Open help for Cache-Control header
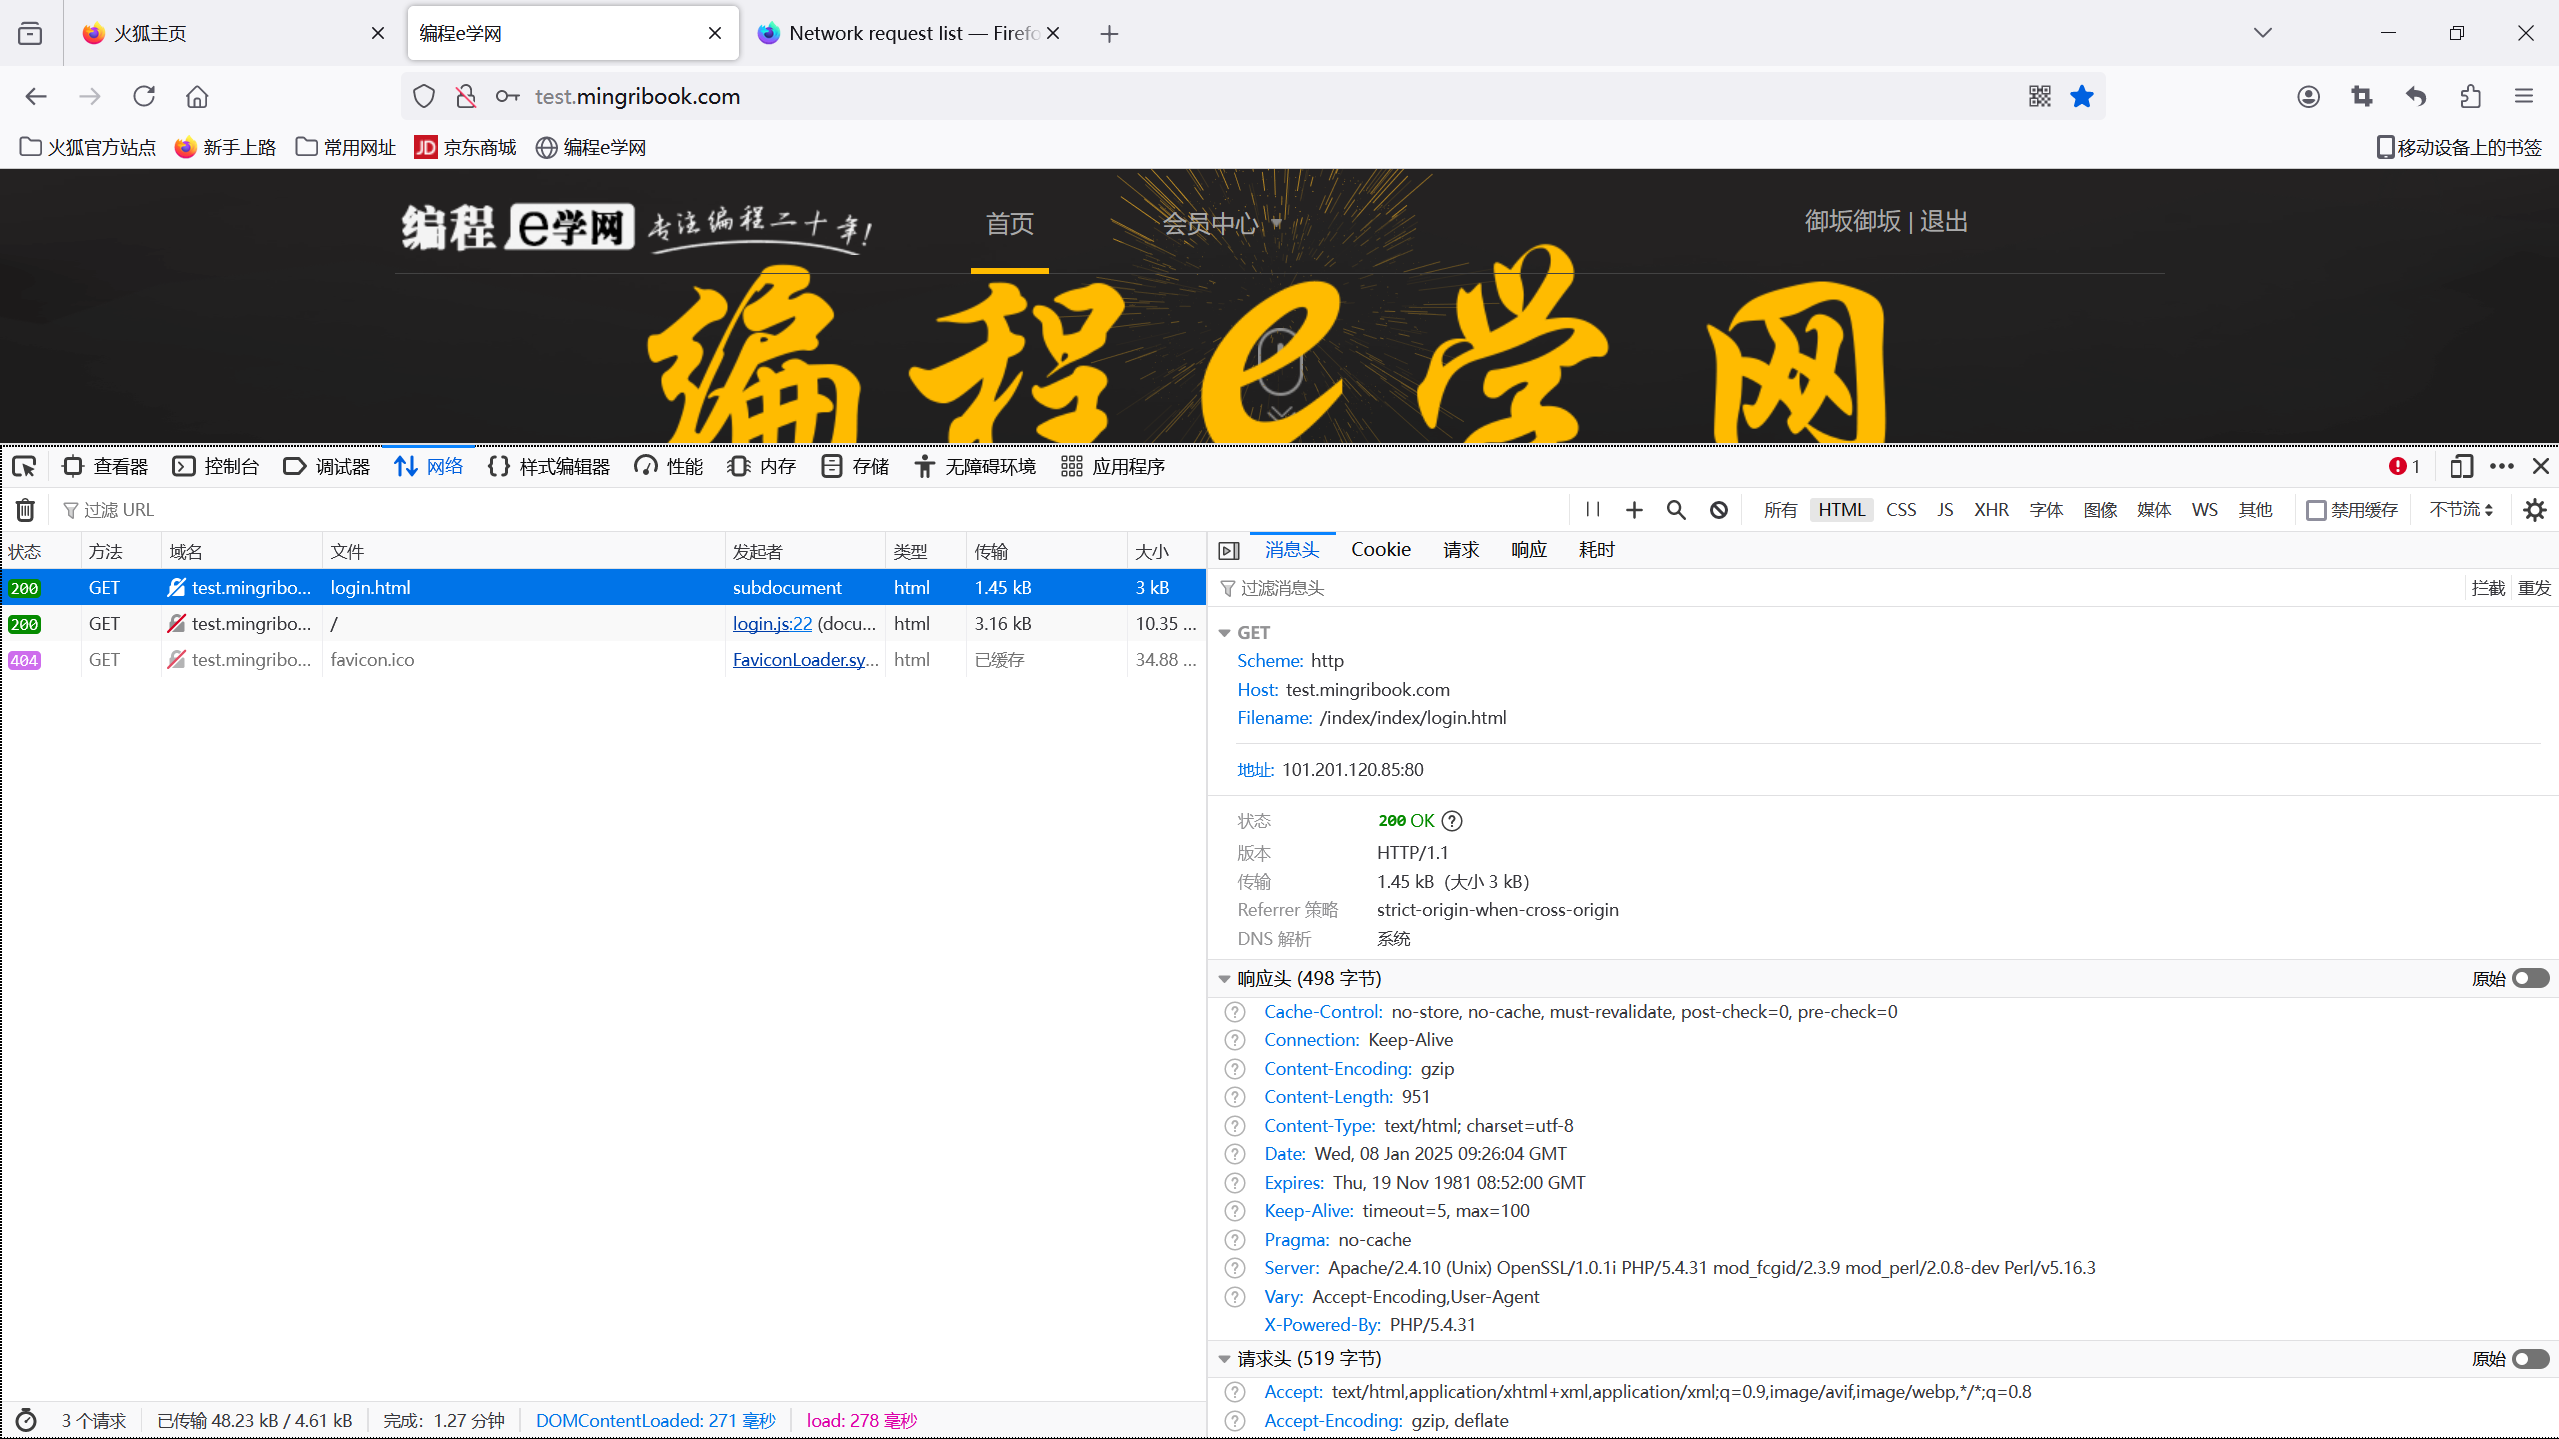 tap(1236, 1012)
